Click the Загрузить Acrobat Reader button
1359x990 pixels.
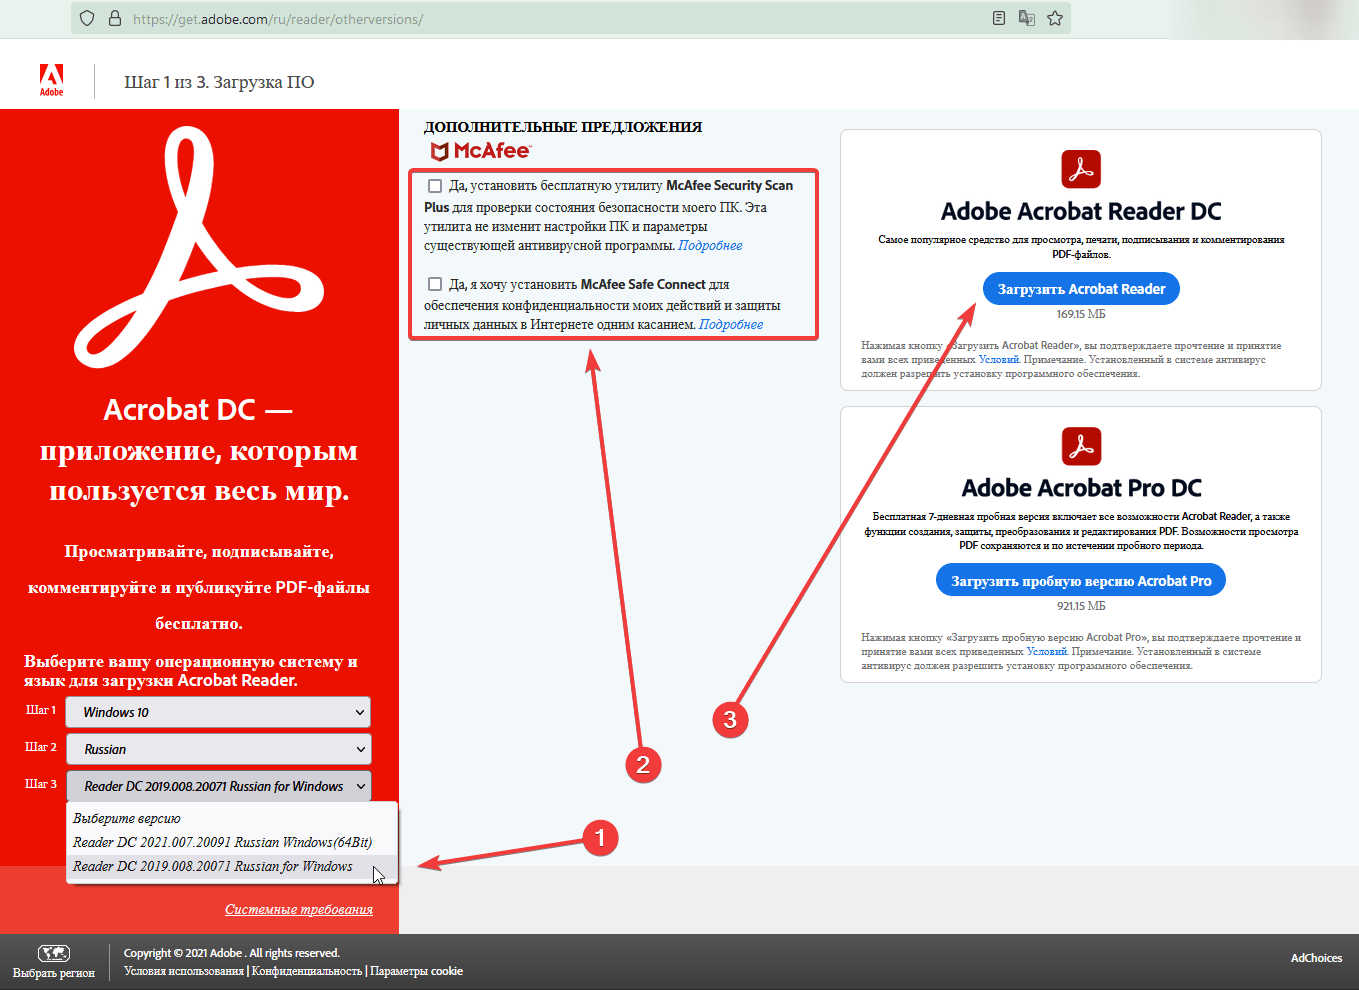click(1081, 289)
